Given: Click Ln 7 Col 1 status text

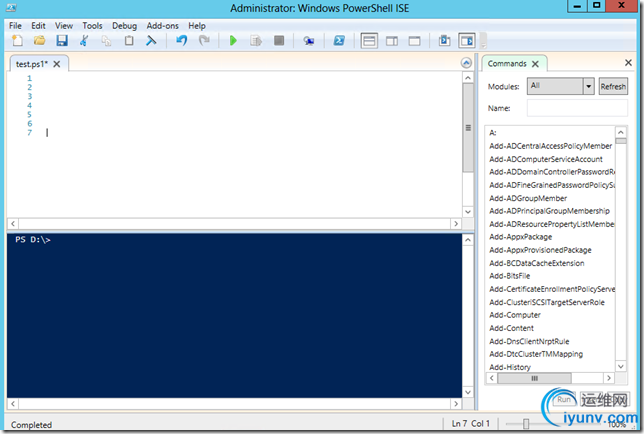Looking at the screenshot, I should click(x=470, y=423).
